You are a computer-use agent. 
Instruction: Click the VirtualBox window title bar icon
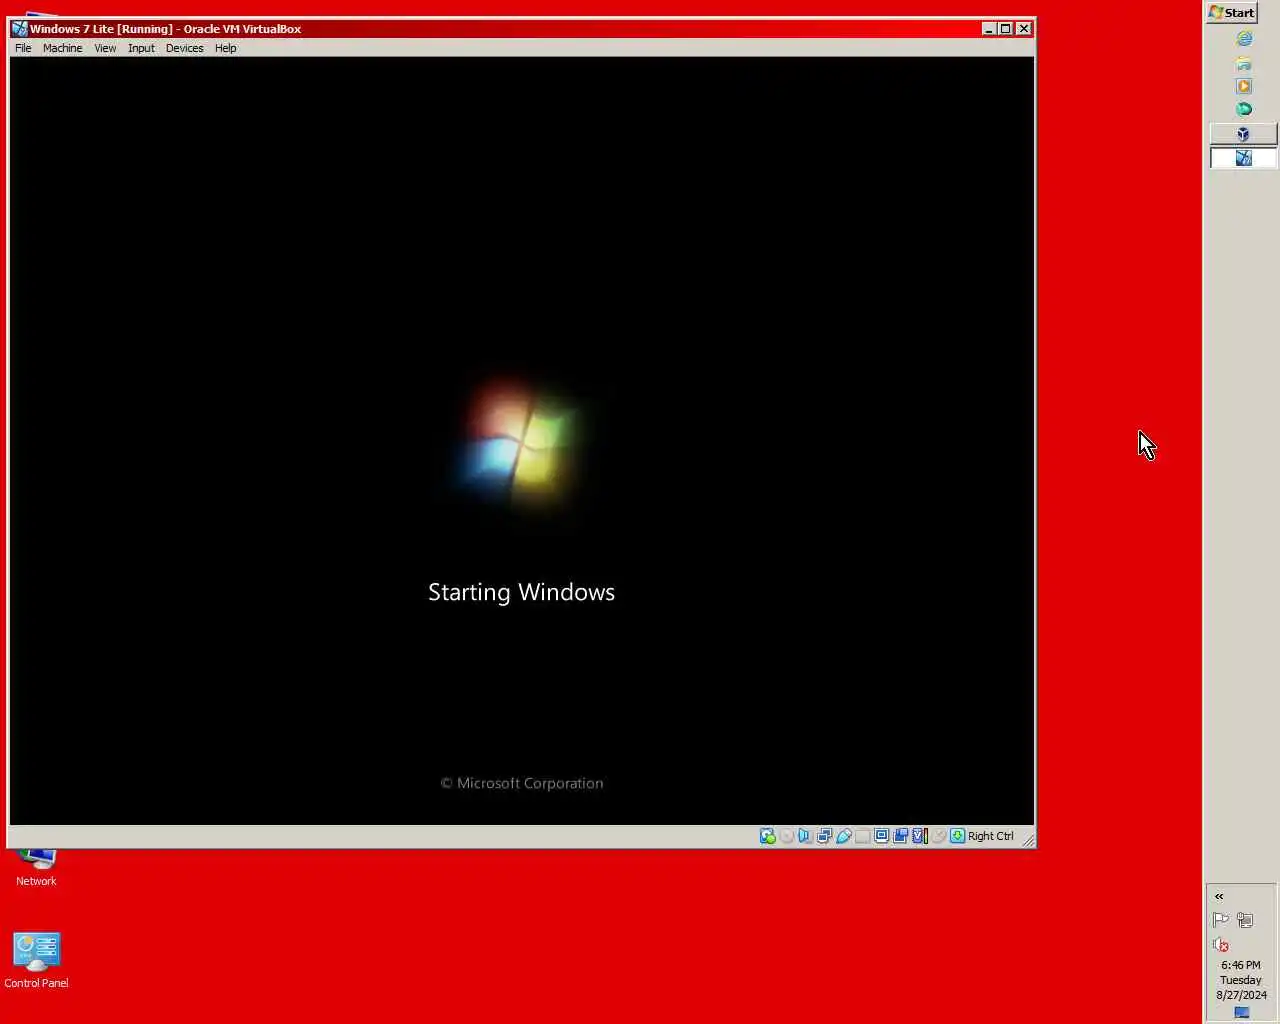tap(19, 28)
